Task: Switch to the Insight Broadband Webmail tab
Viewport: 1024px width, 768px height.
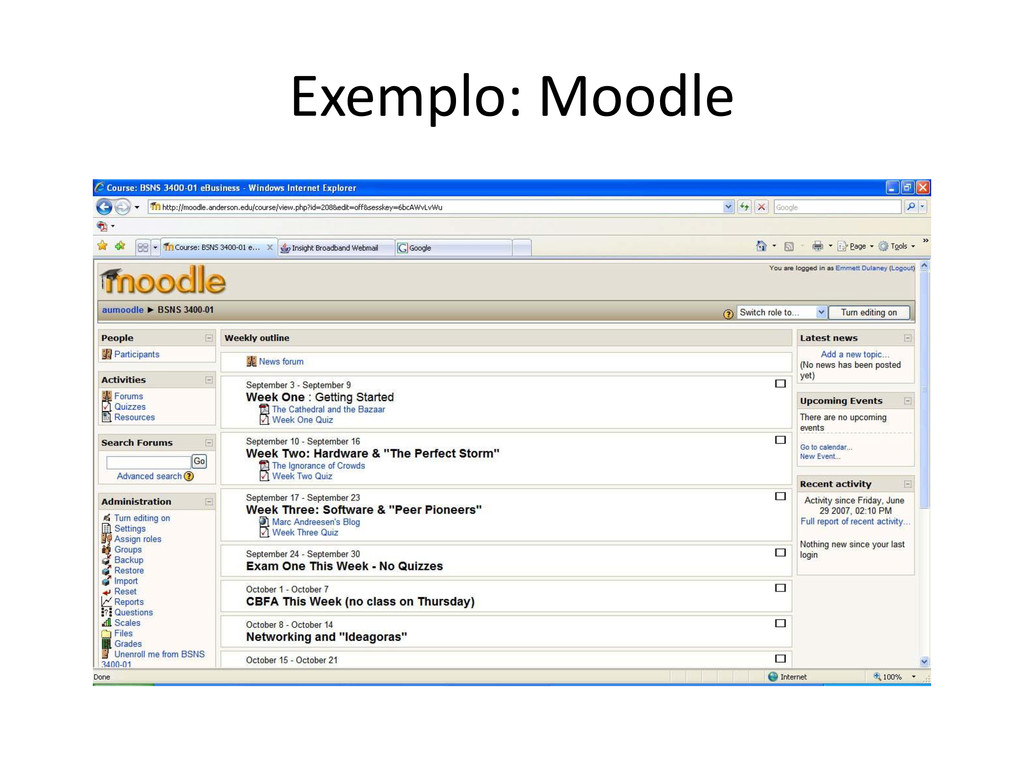Action: coord(336,248)
